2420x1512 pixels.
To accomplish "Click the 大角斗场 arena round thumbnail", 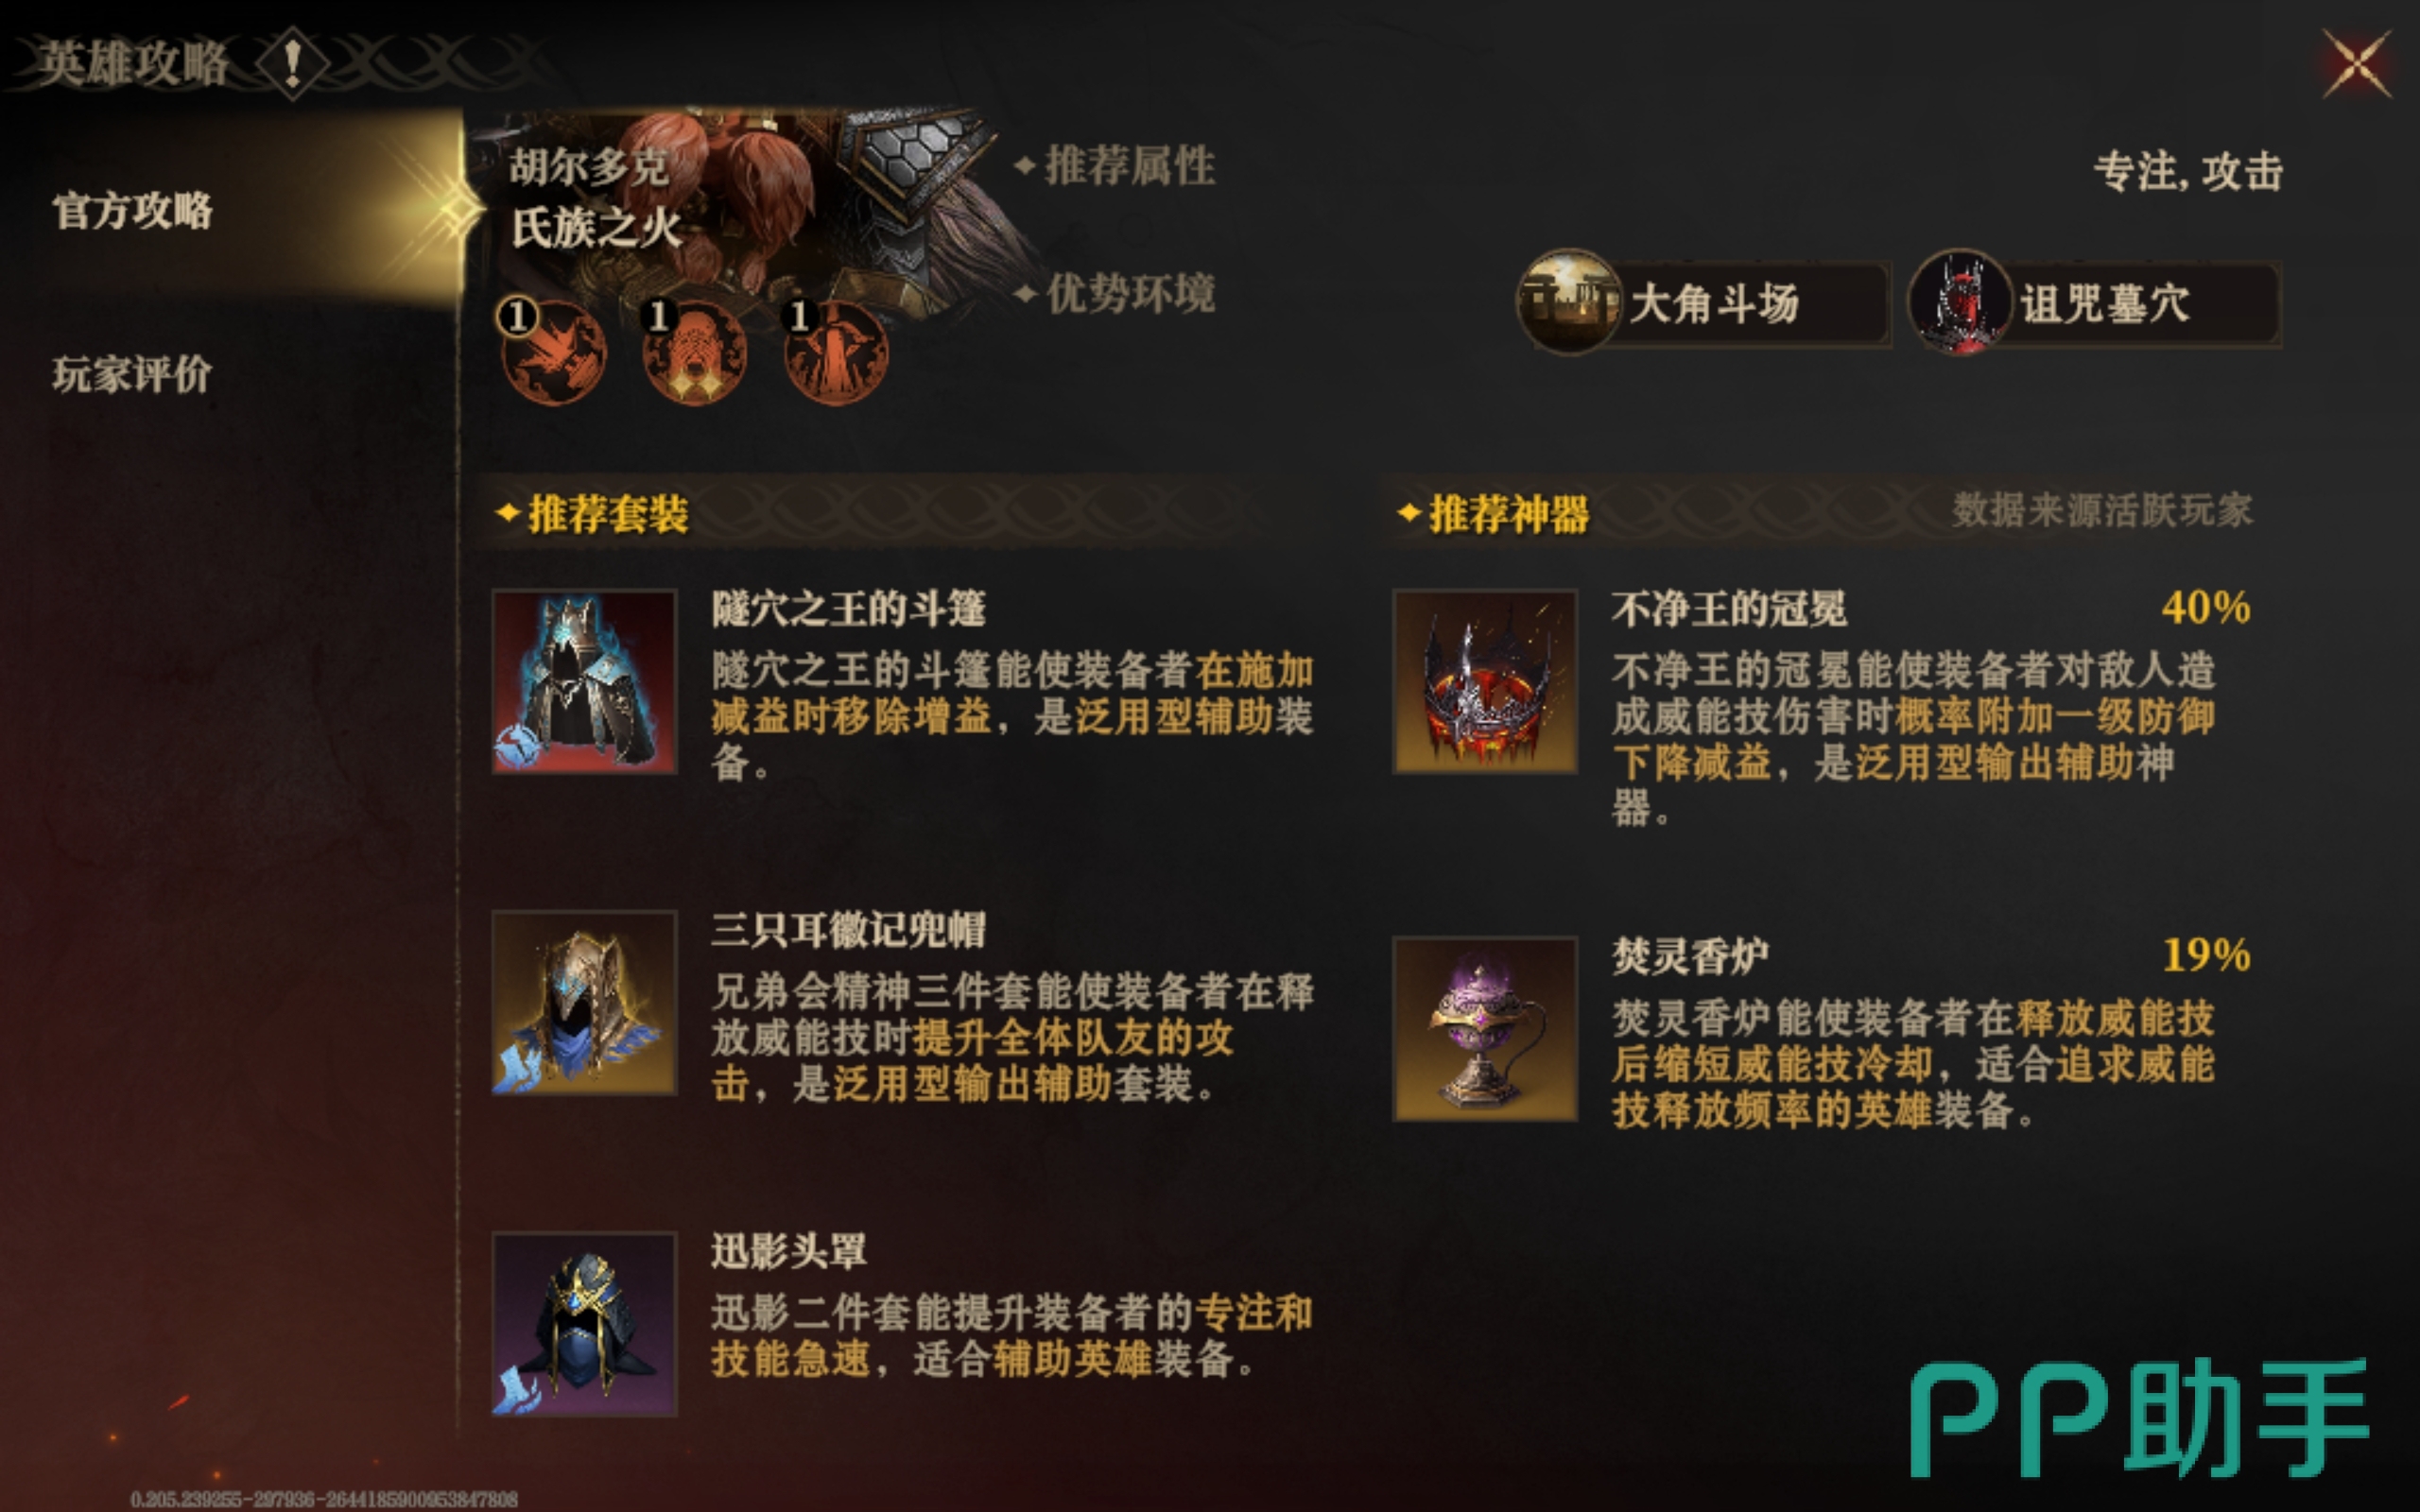I will (x=1569, y=301).
